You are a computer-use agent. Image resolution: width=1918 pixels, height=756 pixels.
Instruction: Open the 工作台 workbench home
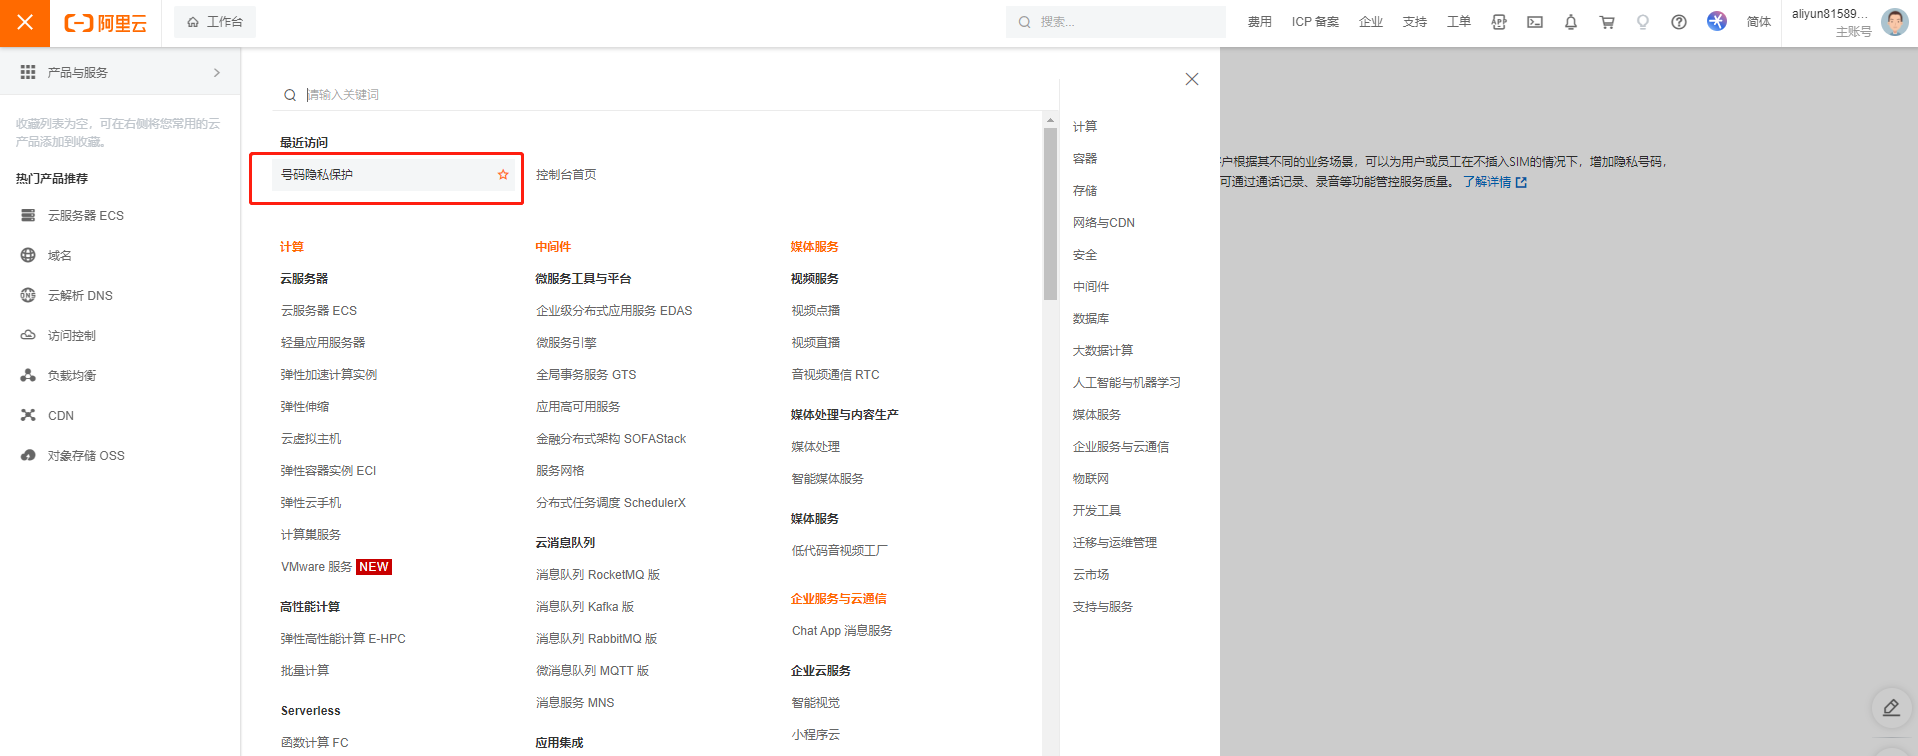coord(215,22)
